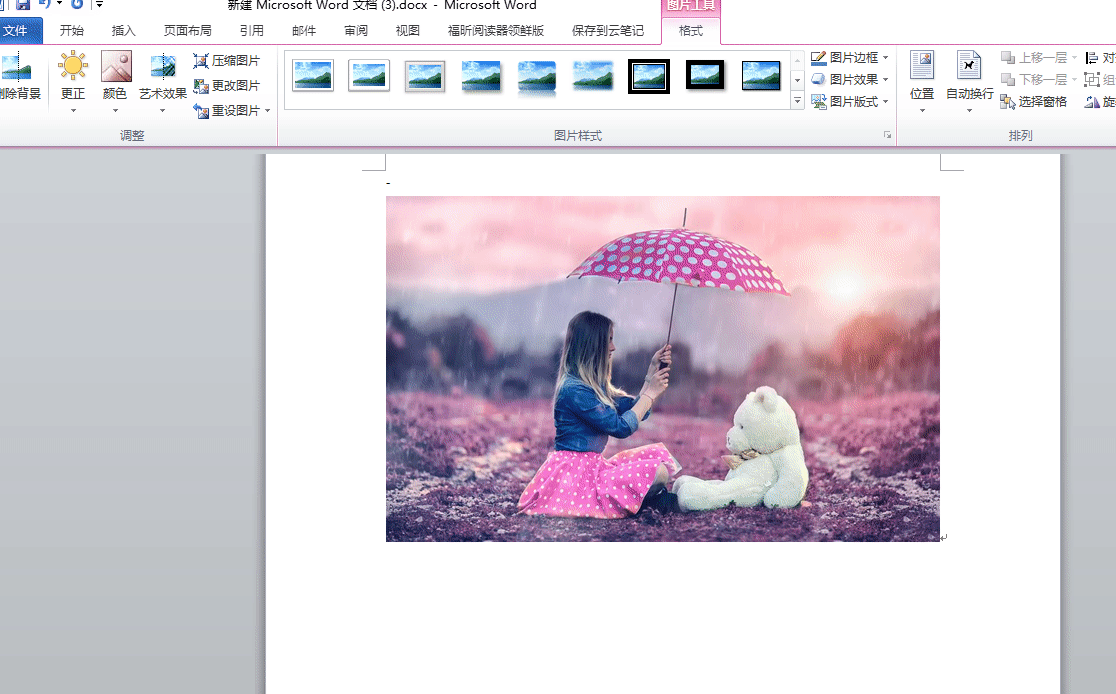Open the Position (位置) layout menu
The height and width of the screenshot is (694, 1116).
click(x=922, y=78)
